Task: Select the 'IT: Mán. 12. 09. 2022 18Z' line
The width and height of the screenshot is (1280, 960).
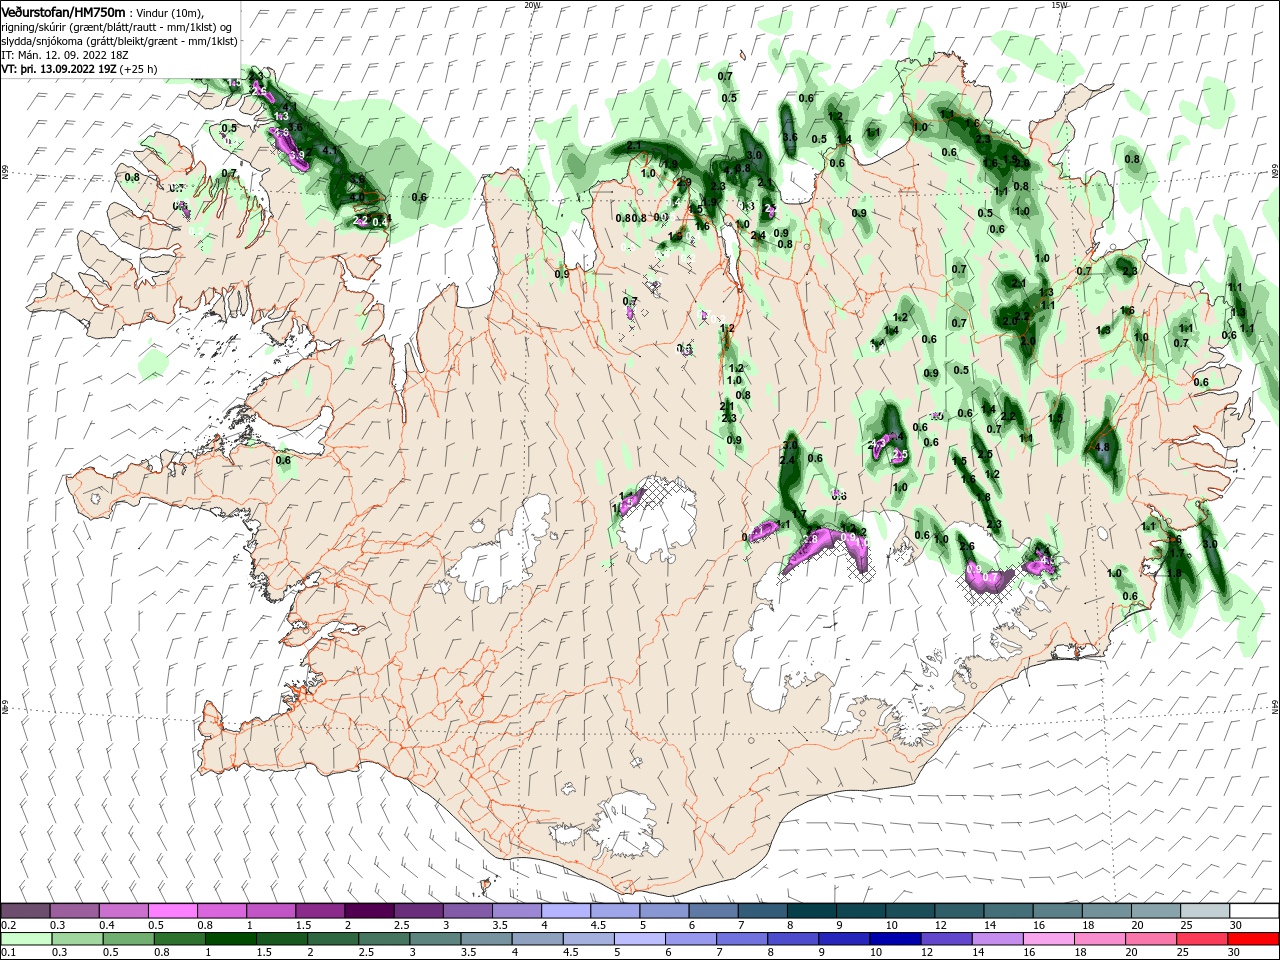Action: tap(66, 55)
